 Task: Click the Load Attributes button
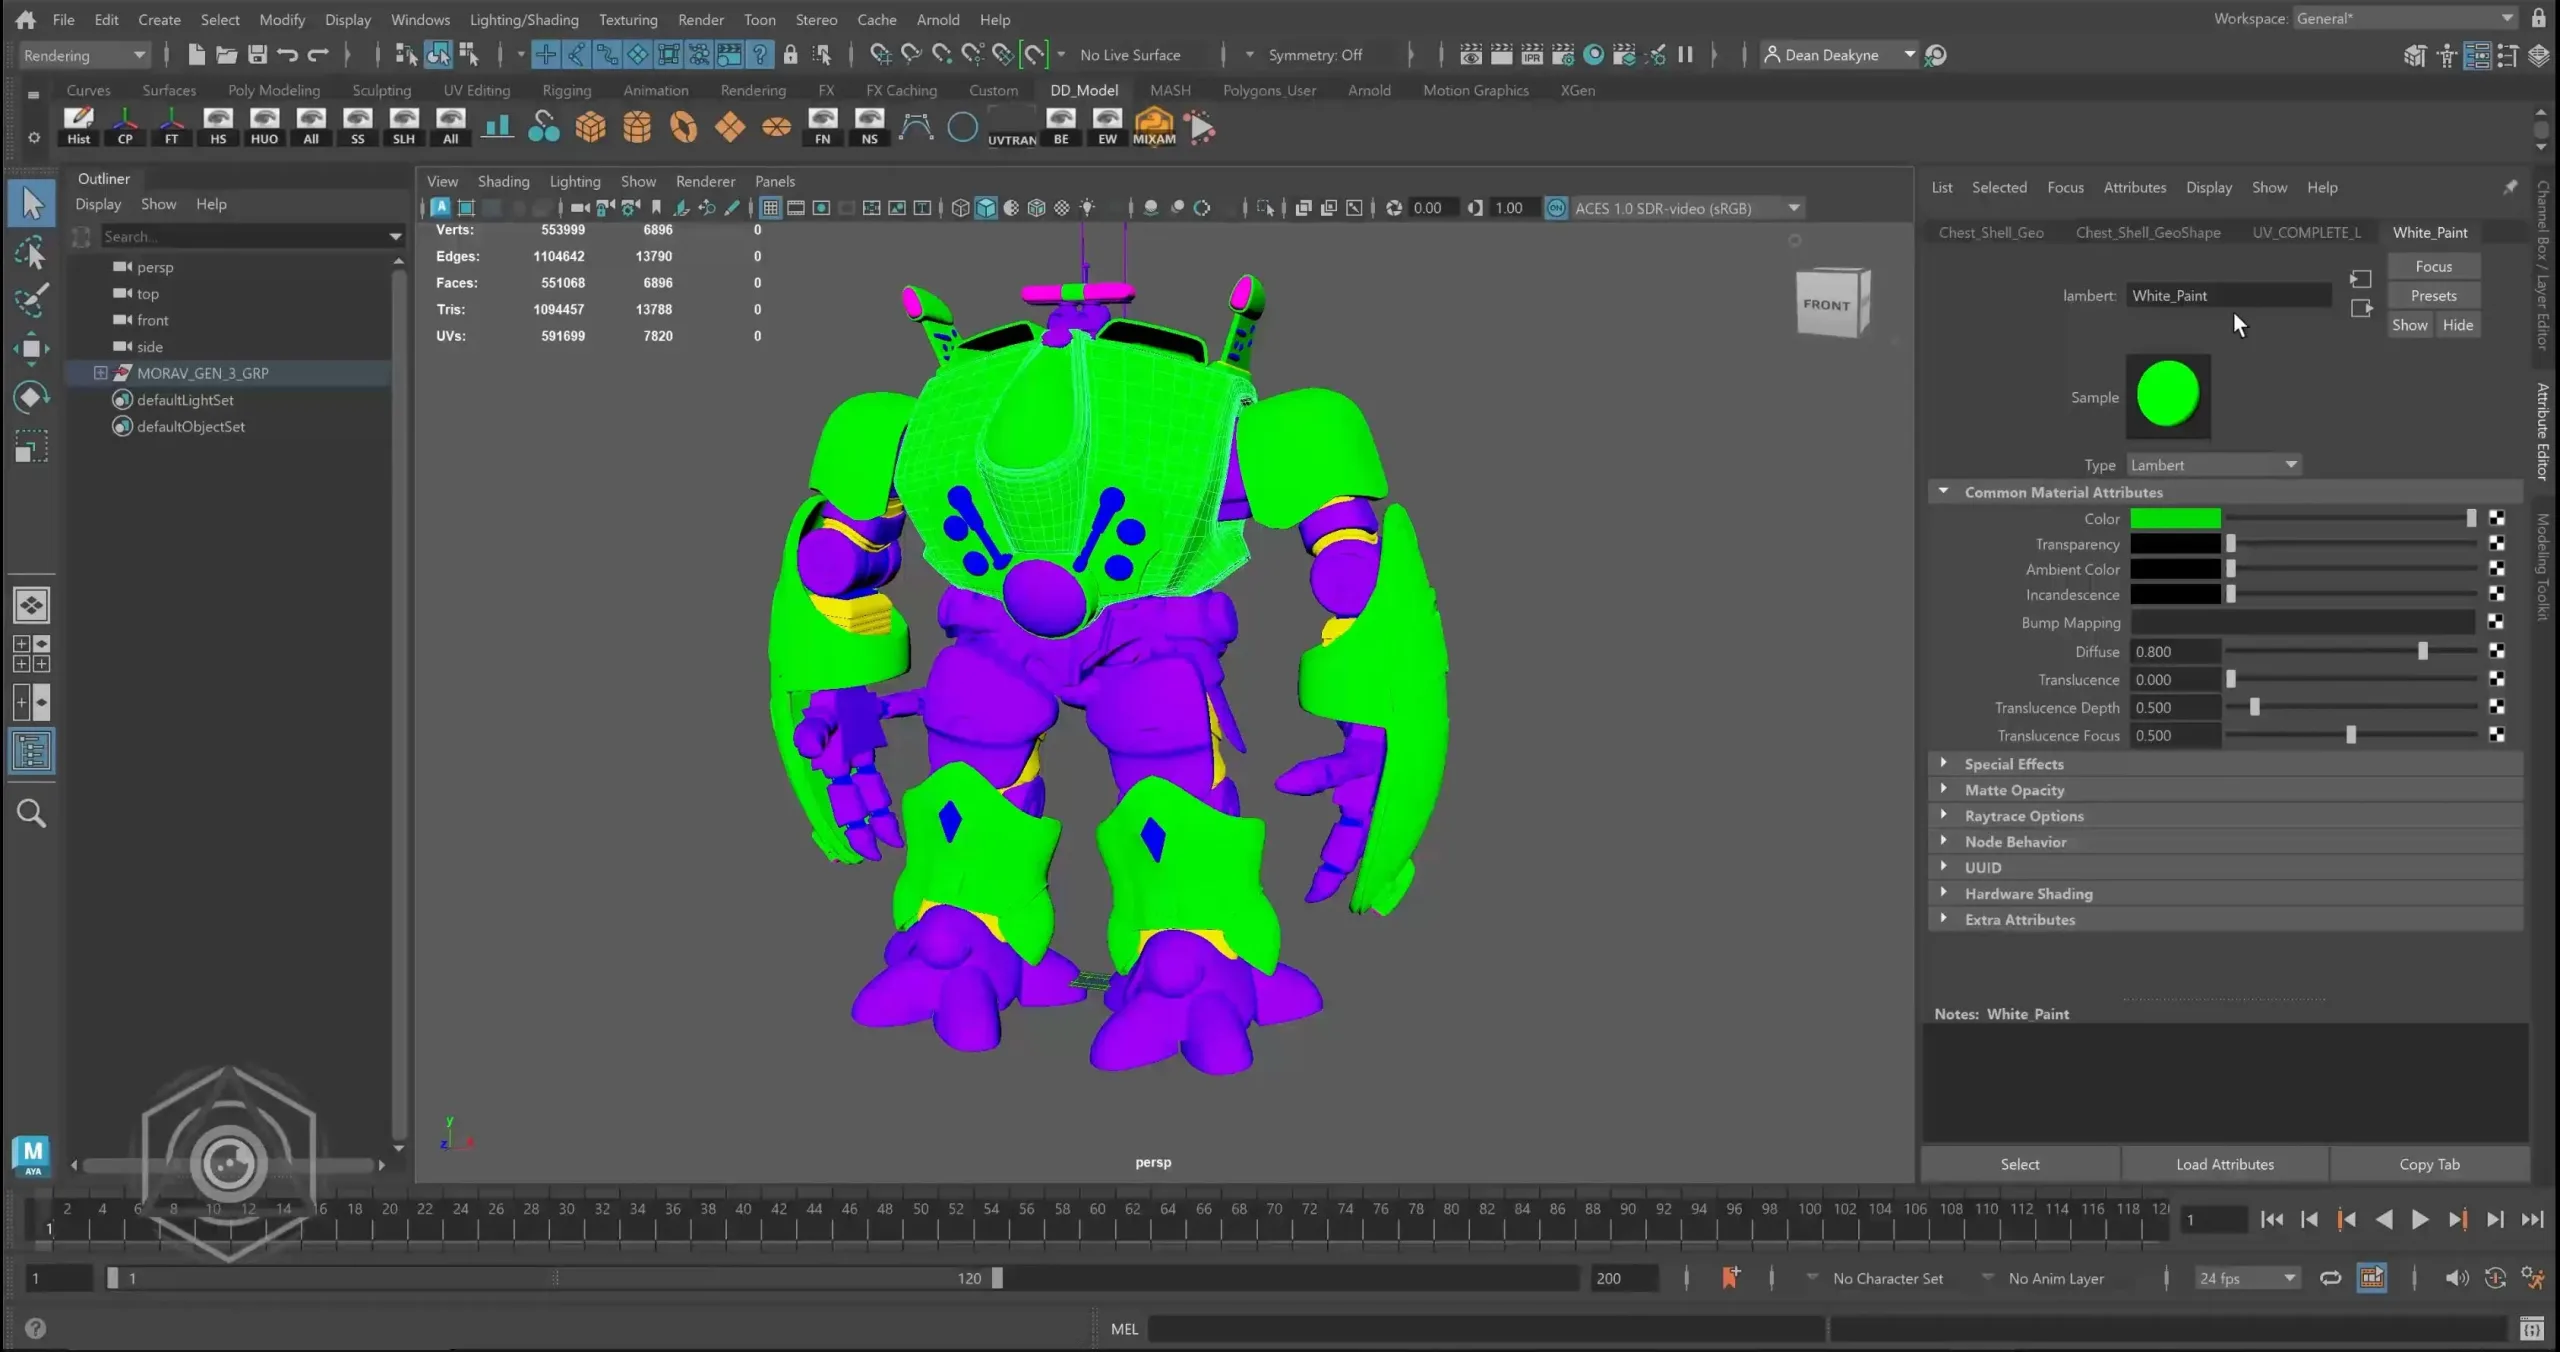click(x=2224, y=1164)
